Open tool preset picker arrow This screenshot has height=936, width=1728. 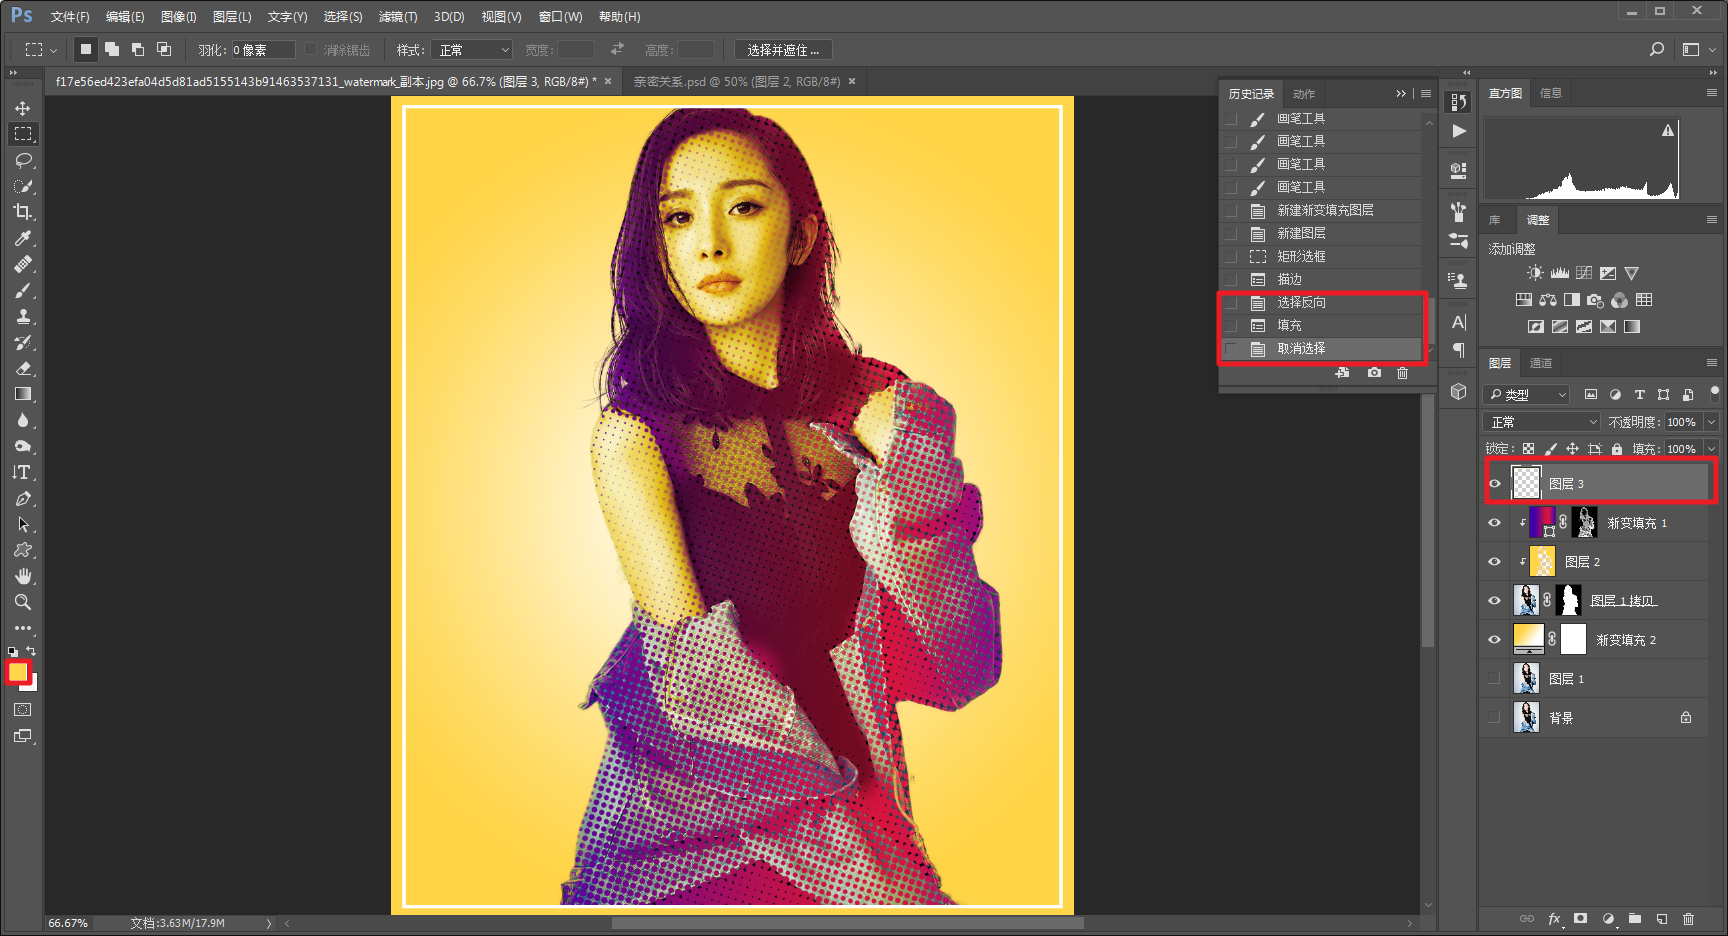[x=54, y=50]
